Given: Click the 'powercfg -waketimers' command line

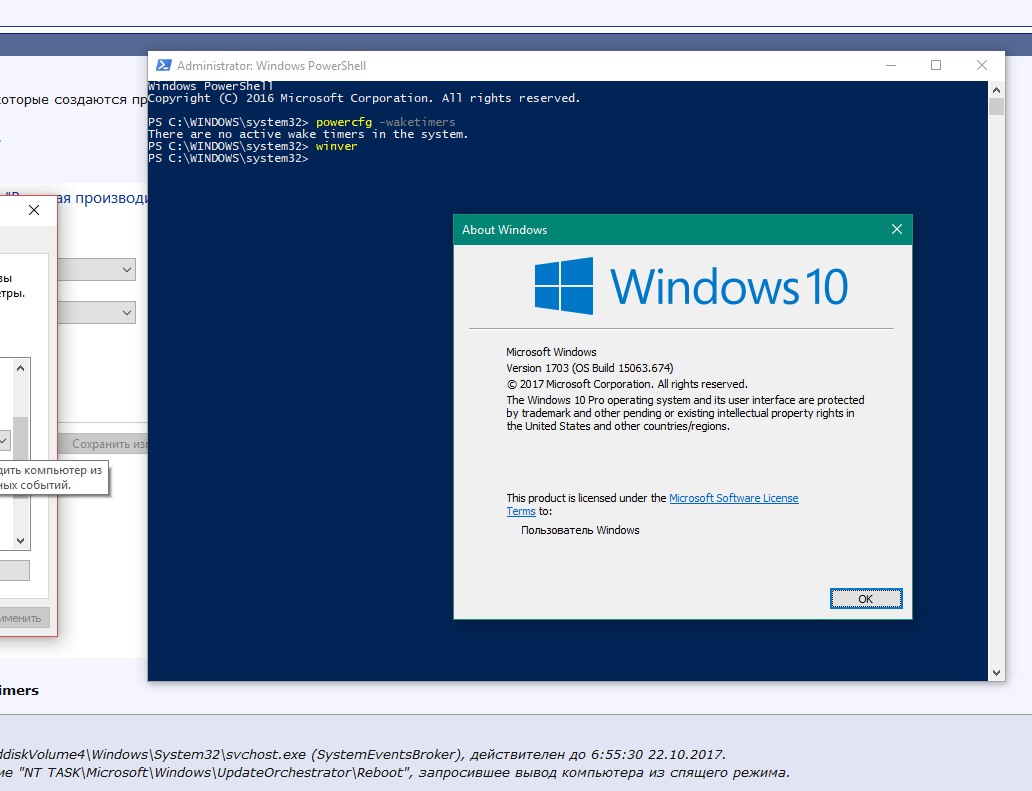Looking at the screenshot, I should pos(385,122).
